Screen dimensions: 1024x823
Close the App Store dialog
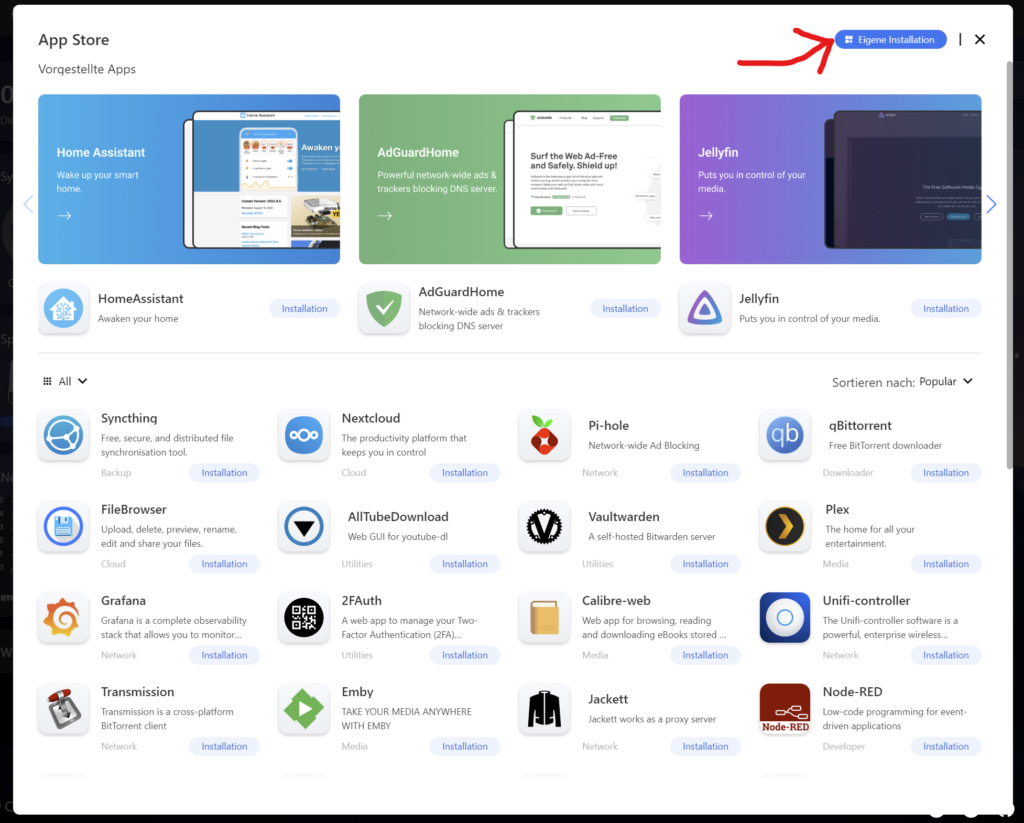coord(980,40)
